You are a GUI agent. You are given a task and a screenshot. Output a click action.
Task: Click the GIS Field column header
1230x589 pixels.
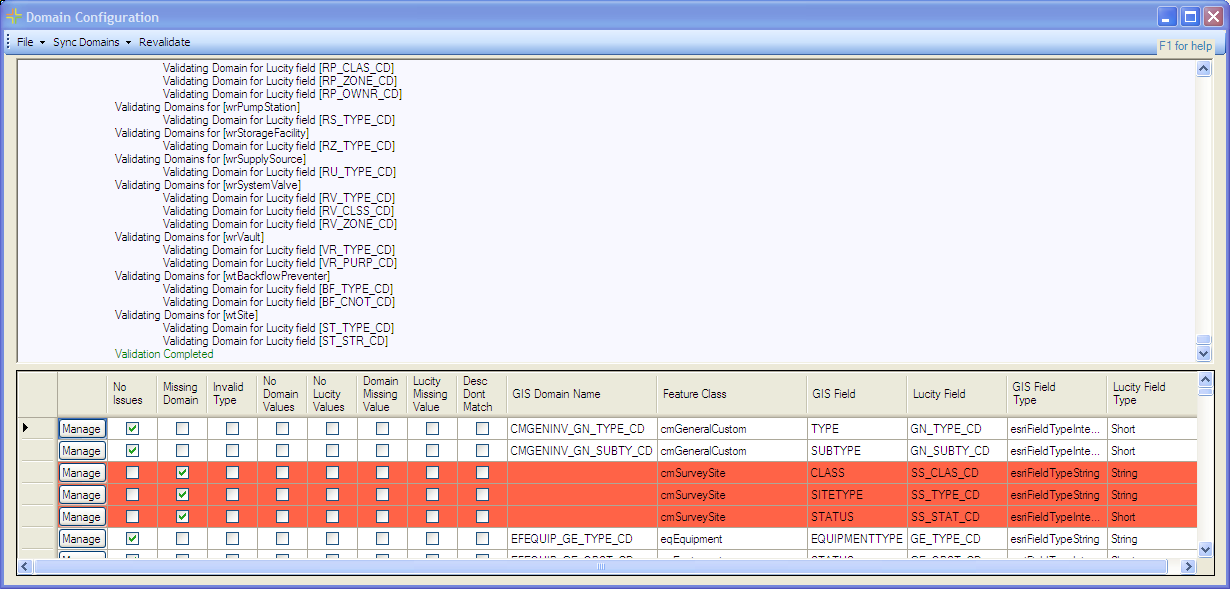coord(857,394)
